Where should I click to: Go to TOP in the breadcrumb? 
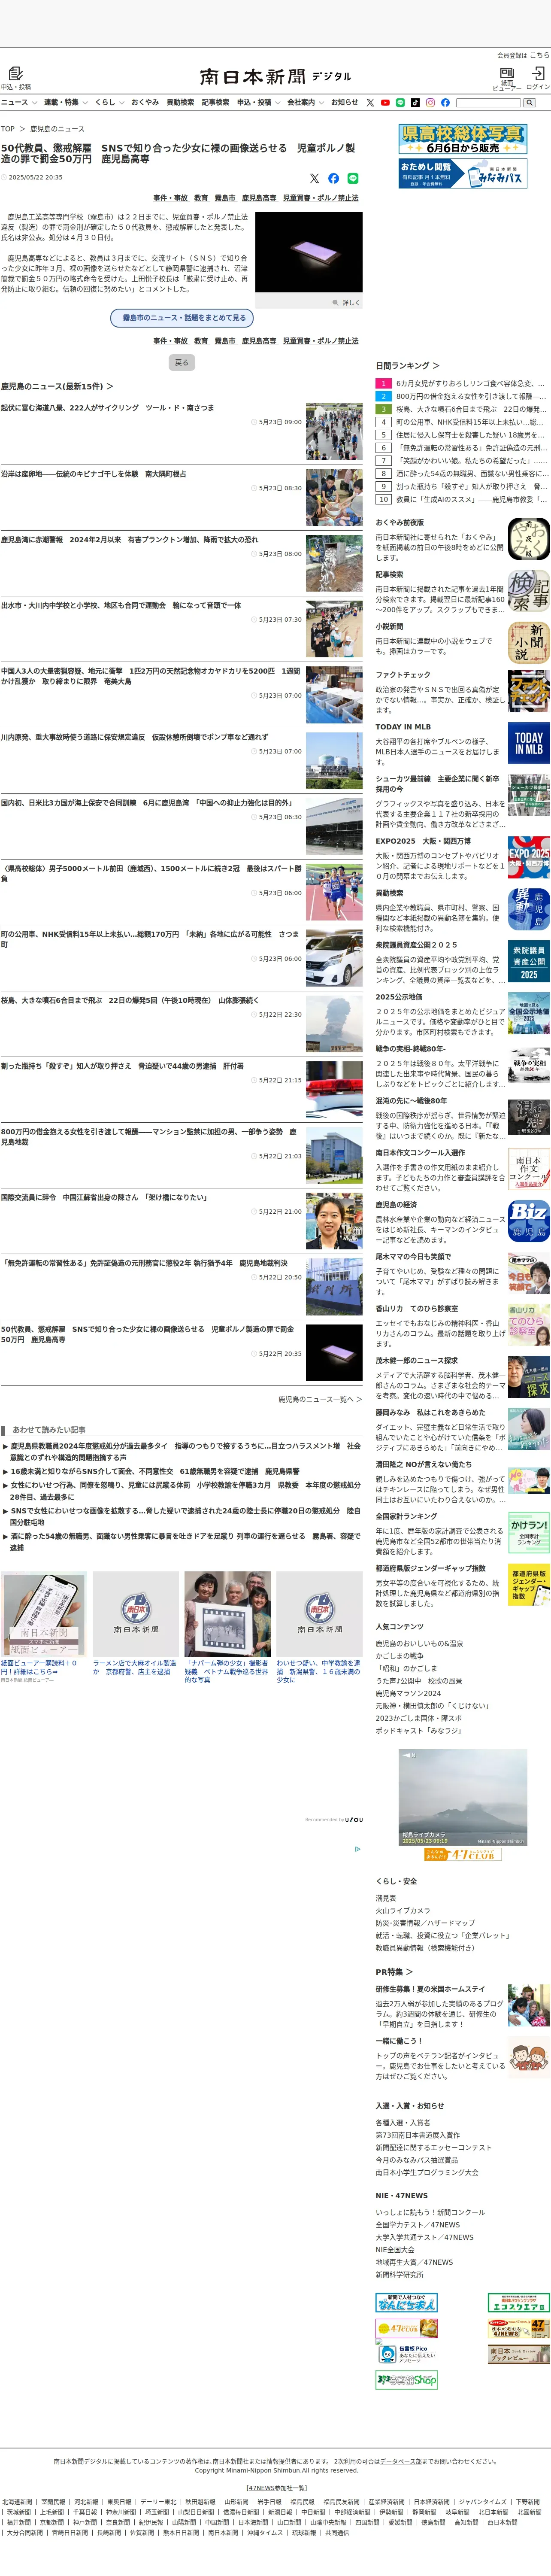[x=8, y=129]
